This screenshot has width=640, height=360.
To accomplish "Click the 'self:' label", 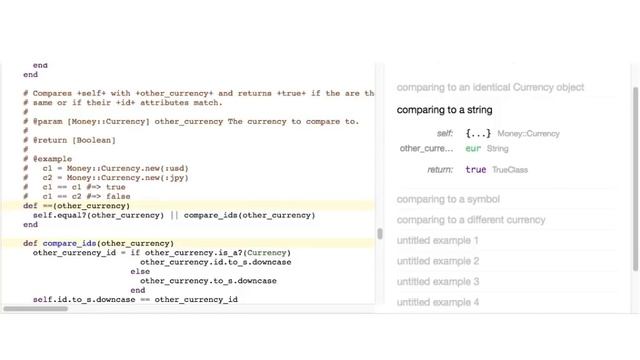I will pos(445,133).
